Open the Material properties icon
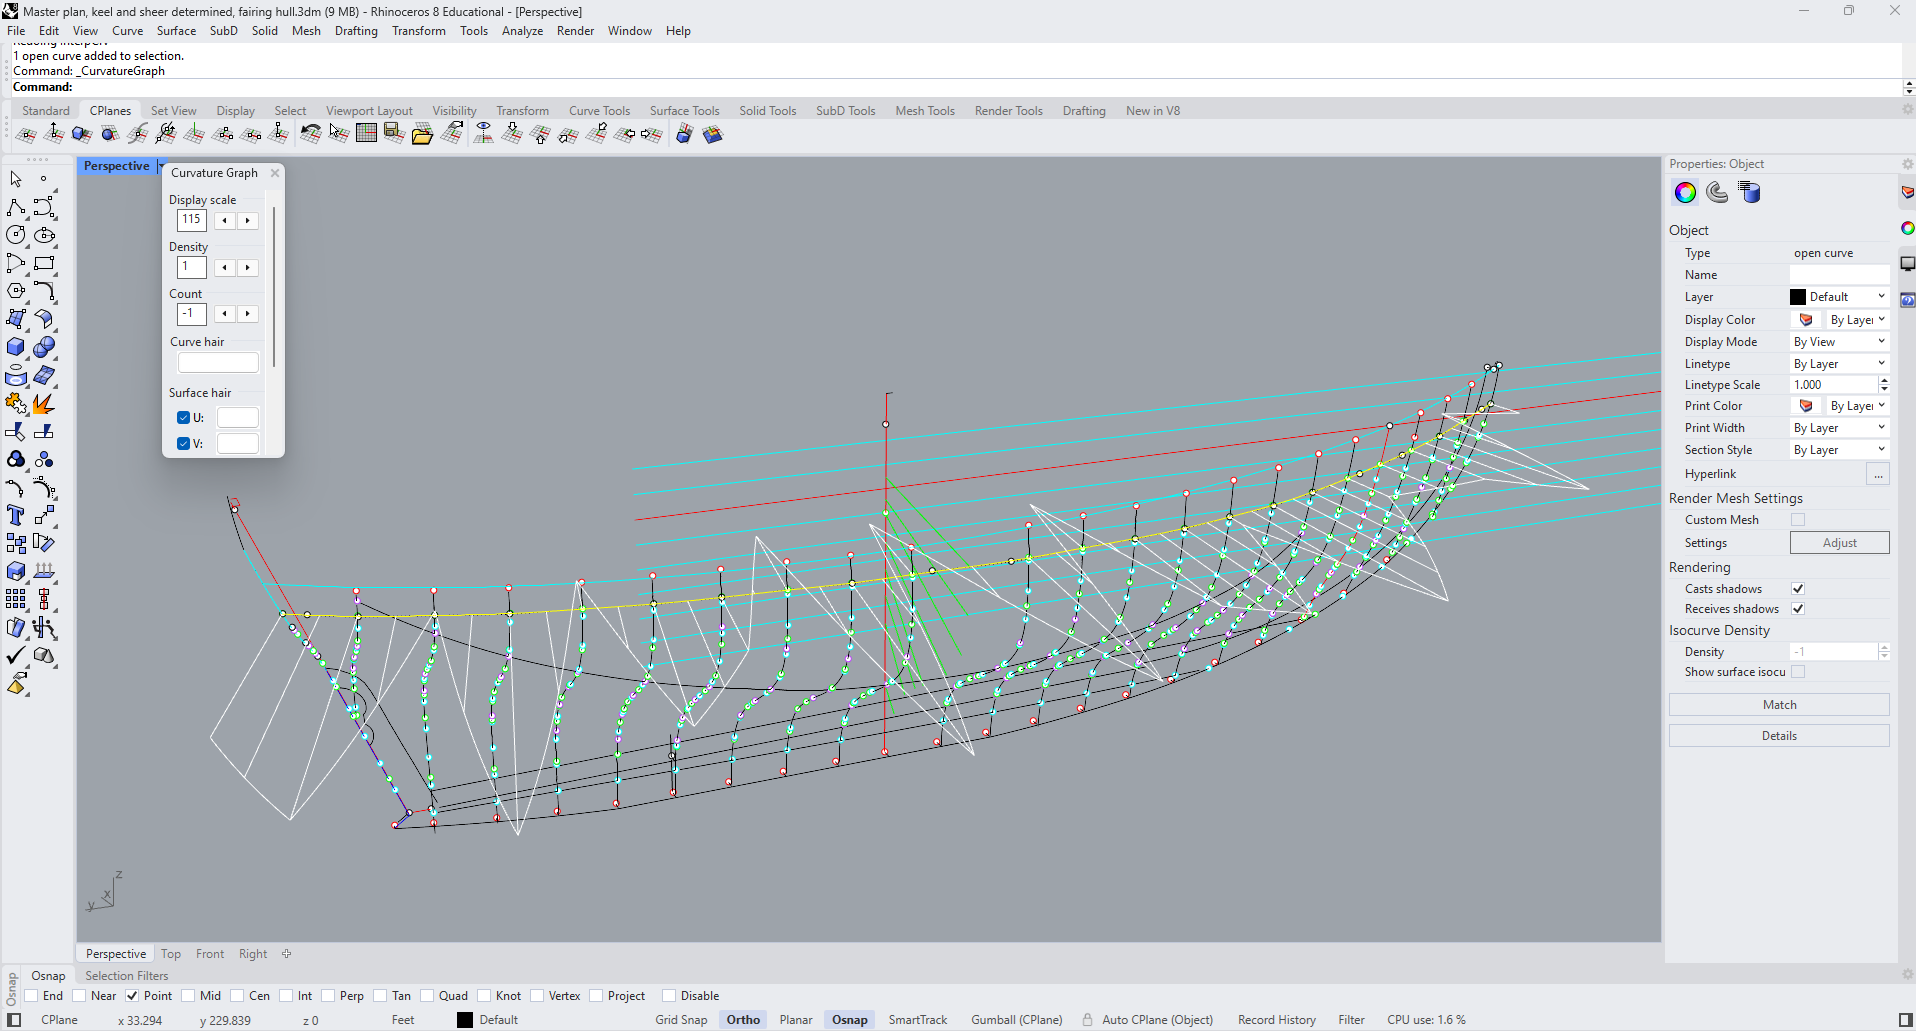 click(x=1717, y=192)
